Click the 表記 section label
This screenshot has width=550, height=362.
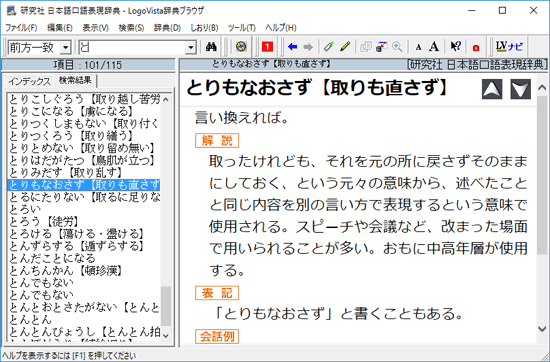[x=217, y=293]
